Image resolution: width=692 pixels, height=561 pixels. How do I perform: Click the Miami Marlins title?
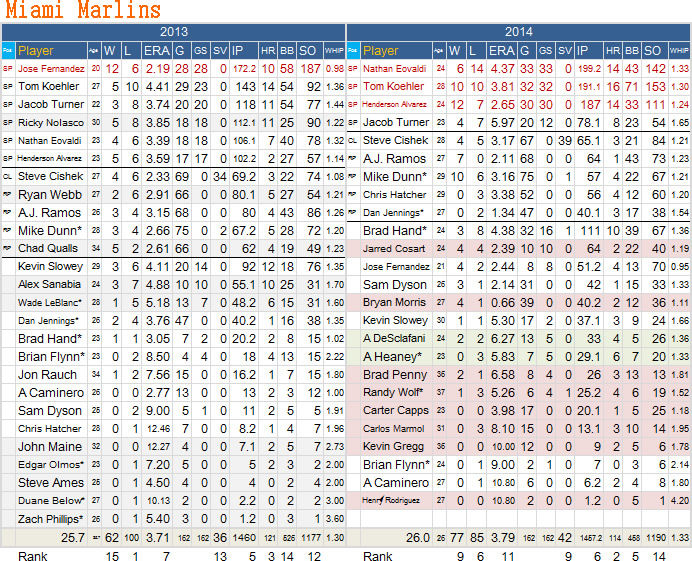[83, 10]
